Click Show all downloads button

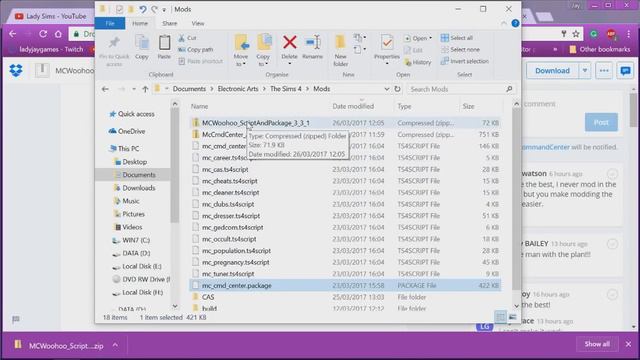597,344
